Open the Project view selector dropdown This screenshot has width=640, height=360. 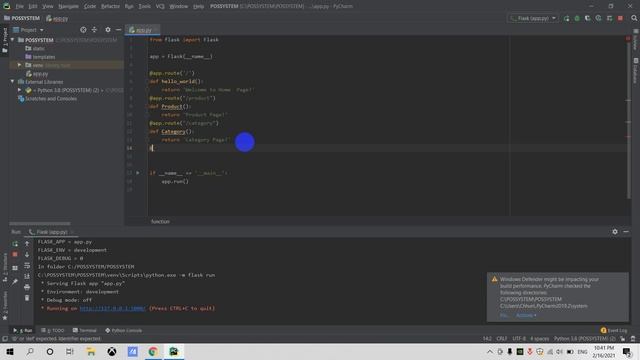[x=28, y=30]
